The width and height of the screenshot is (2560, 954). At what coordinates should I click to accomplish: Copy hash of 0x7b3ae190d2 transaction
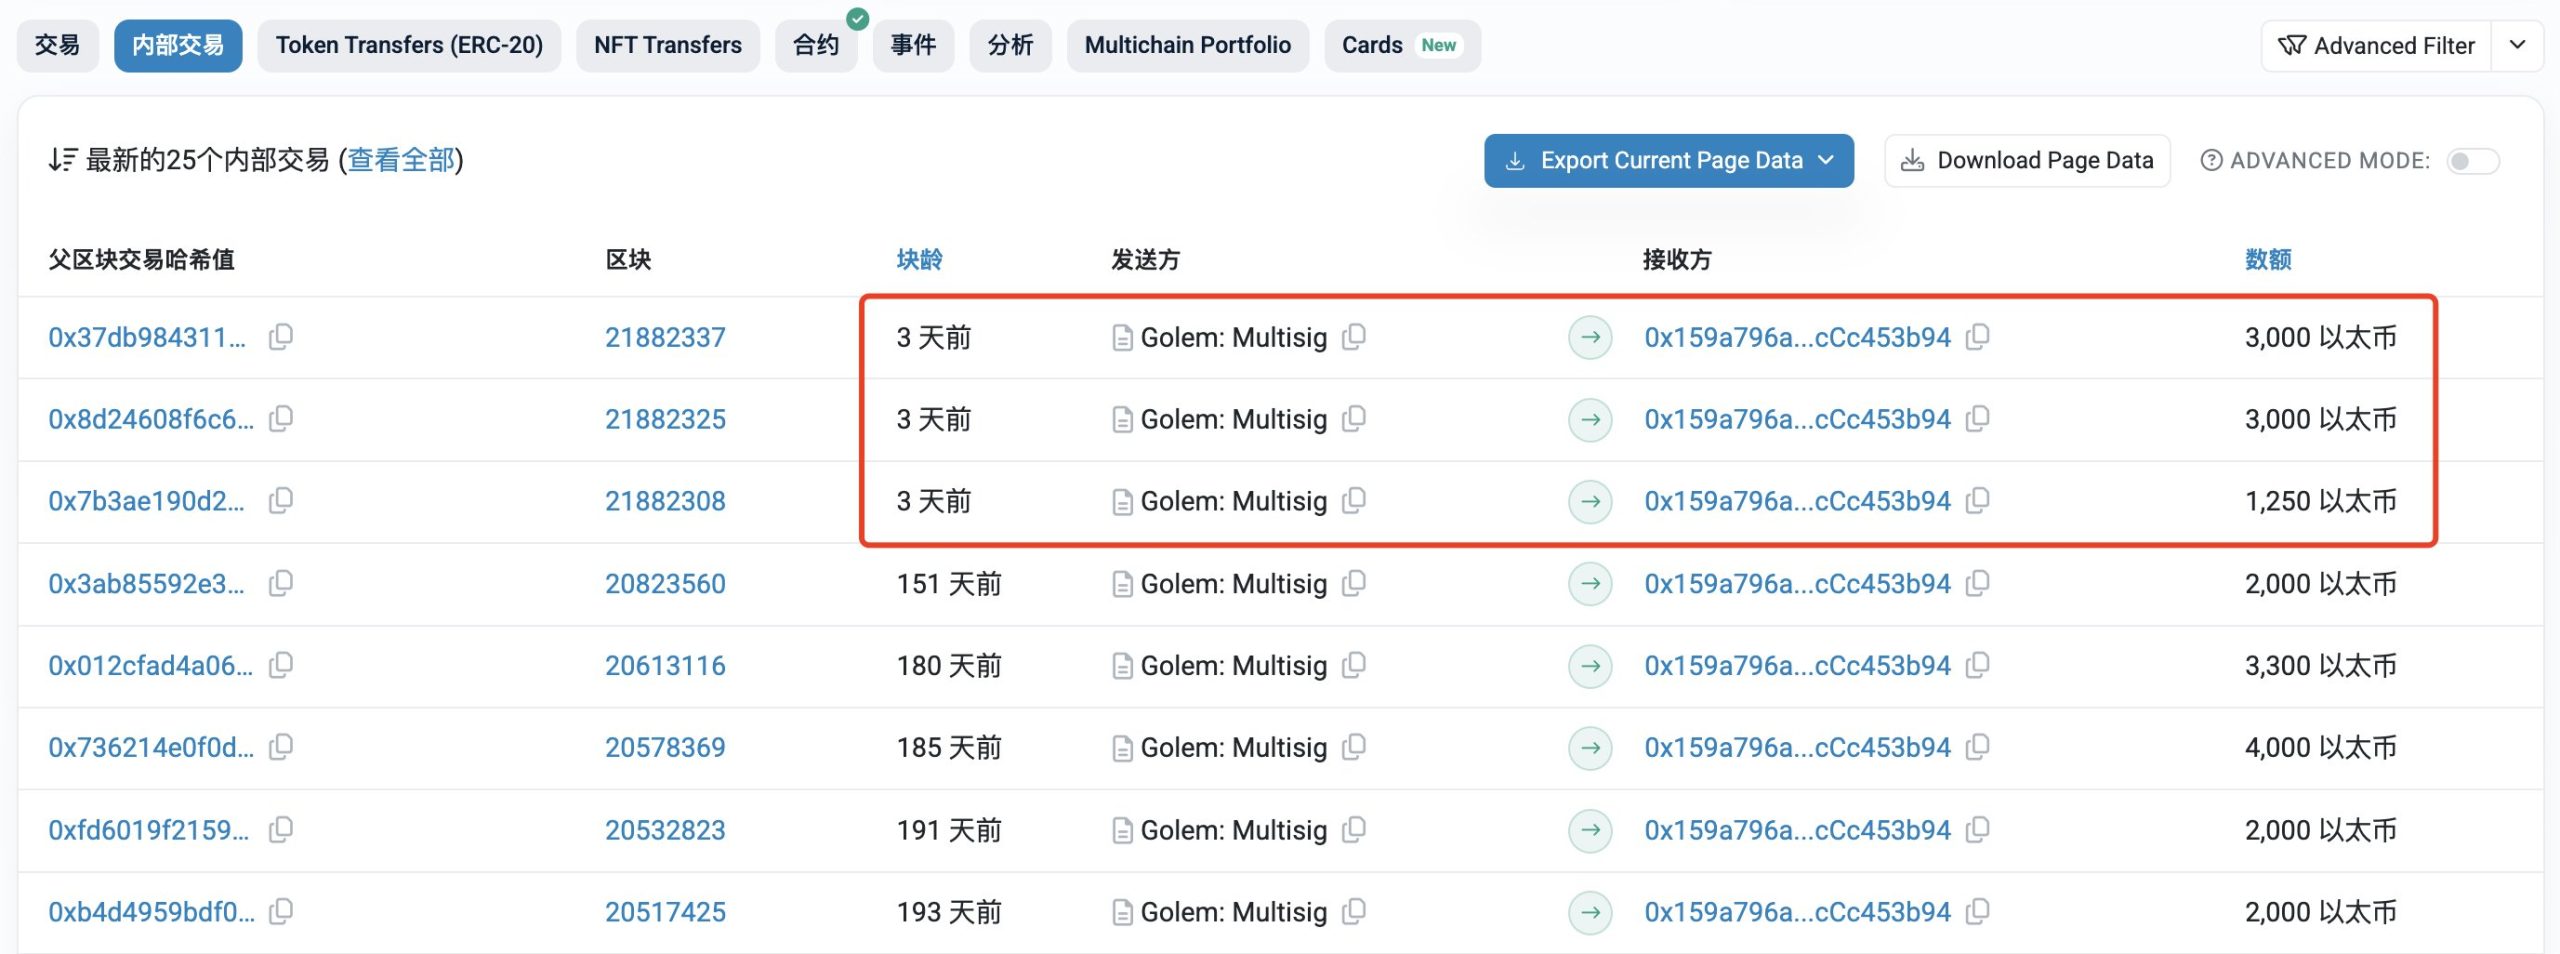point(281,500)
